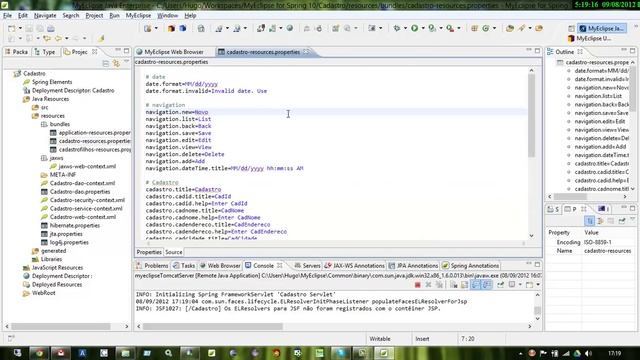Screen dimensions: 640x360
Task: Select application-resources.properties file
Action: (94, 133)
